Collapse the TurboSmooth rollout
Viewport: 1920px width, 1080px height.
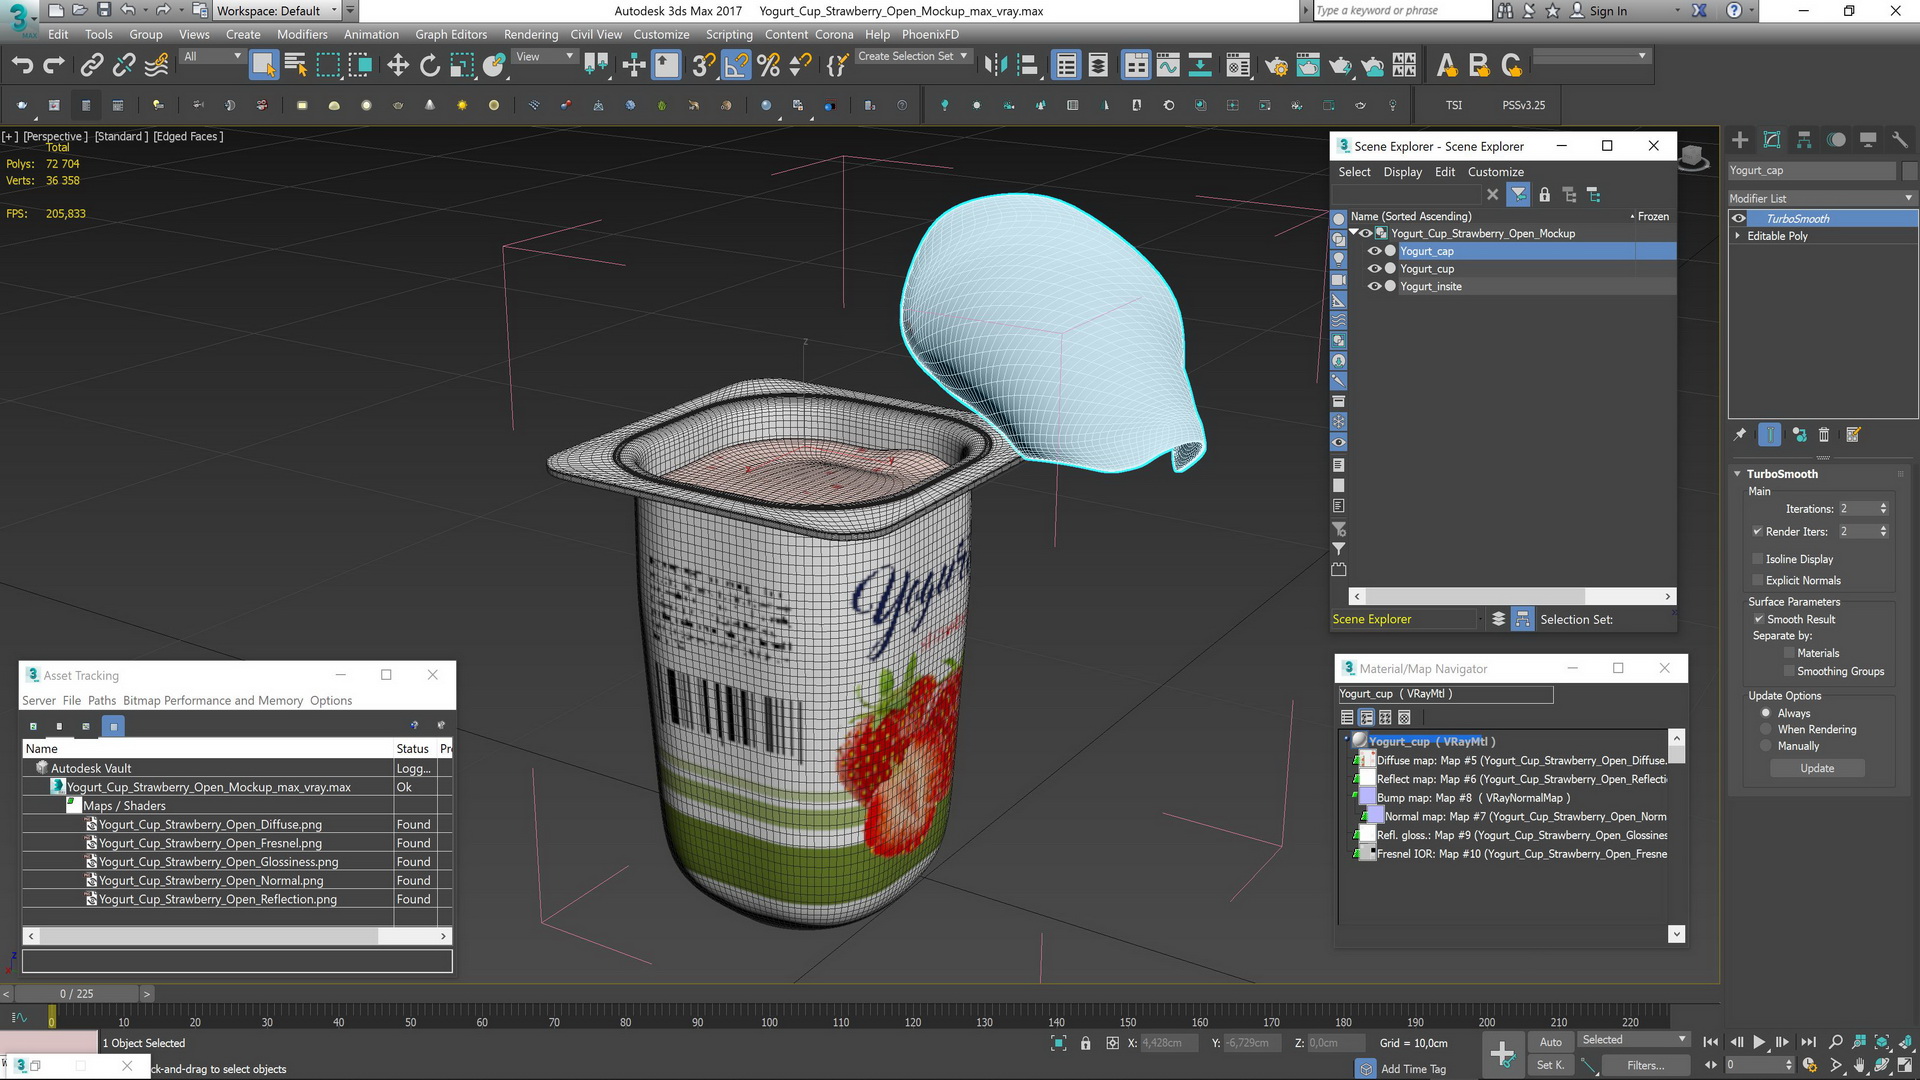1737,474
